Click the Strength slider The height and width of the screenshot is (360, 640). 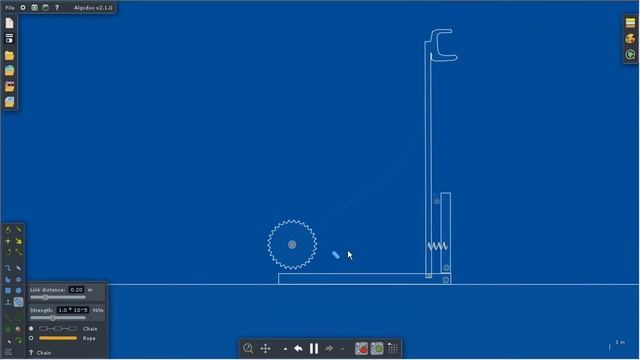coord(58,318)
